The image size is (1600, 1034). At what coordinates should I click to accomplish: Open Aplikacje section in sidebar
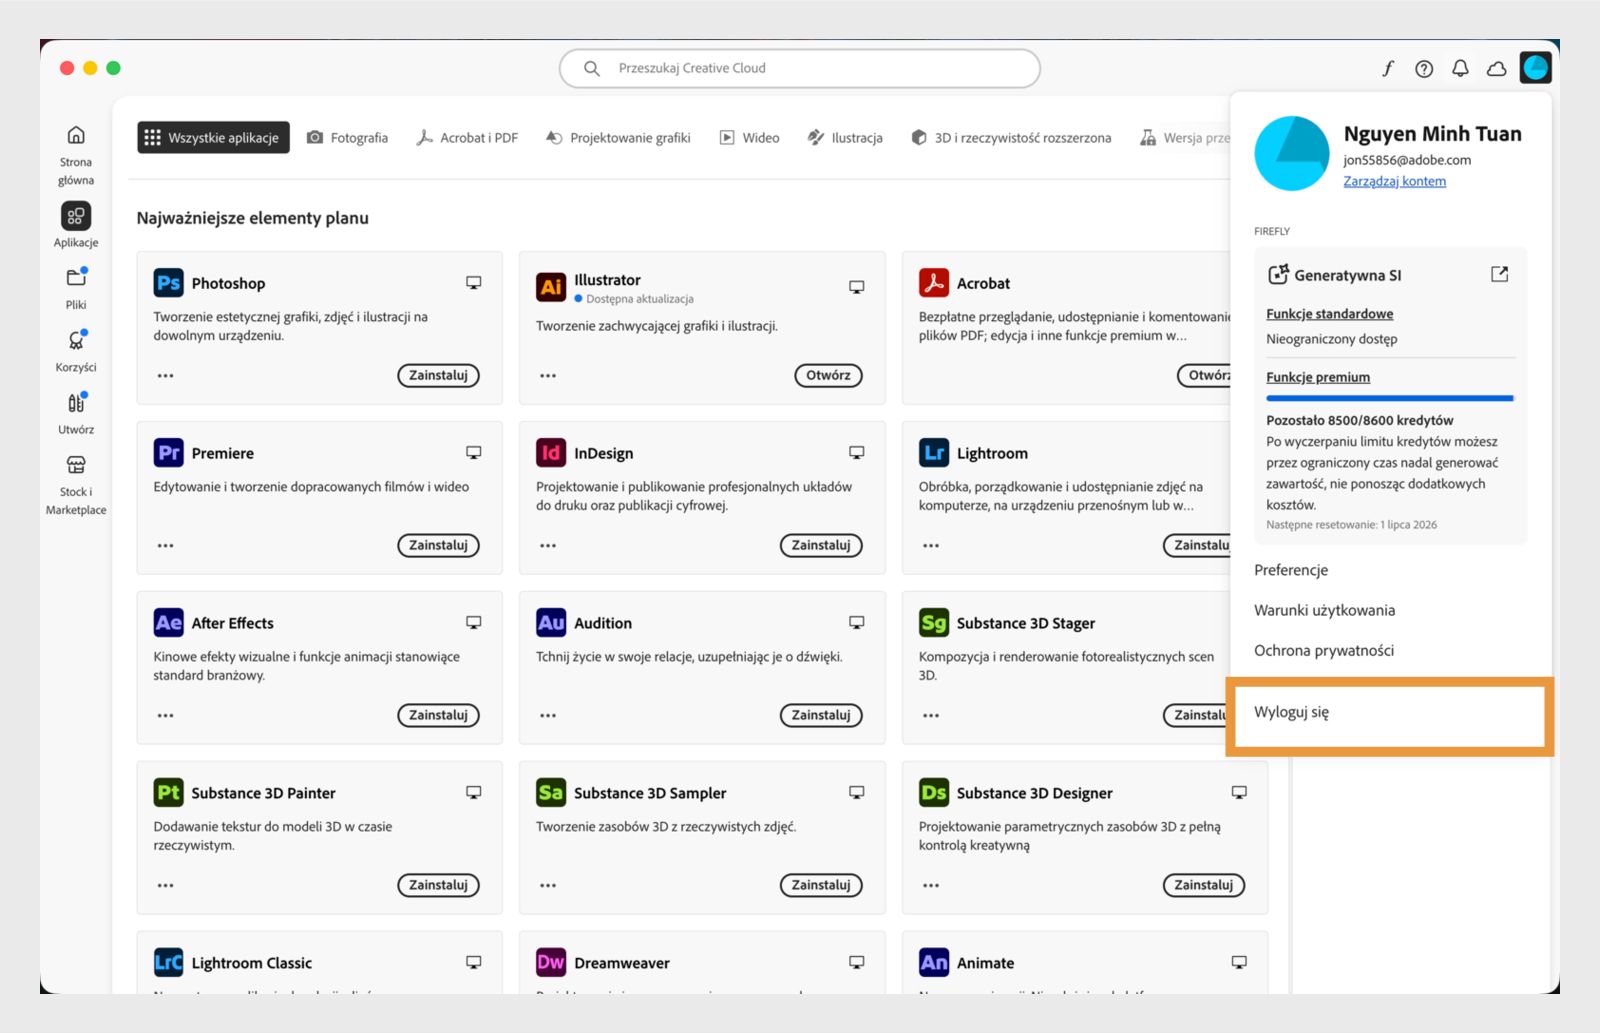coord(76,225)
